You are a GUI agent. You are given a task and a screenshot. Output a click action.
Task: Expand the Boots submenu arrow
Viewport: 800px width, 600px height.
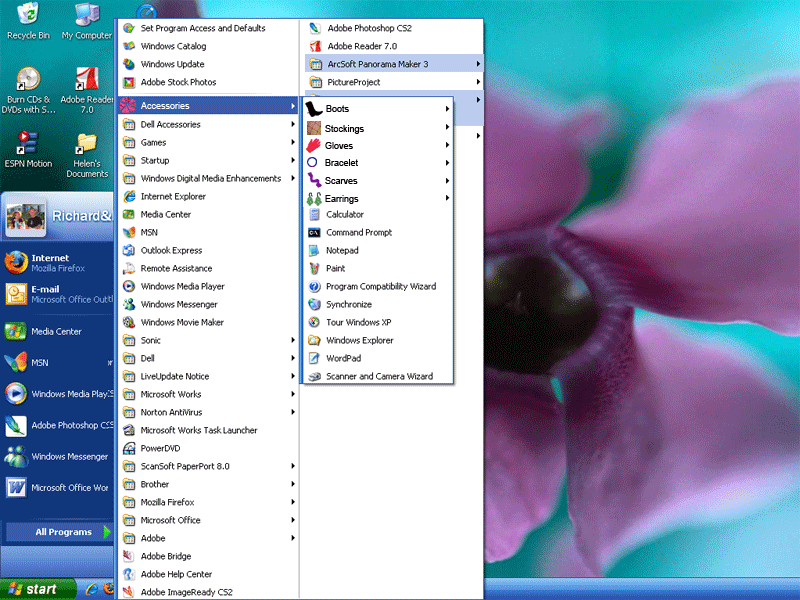[447, 109]
